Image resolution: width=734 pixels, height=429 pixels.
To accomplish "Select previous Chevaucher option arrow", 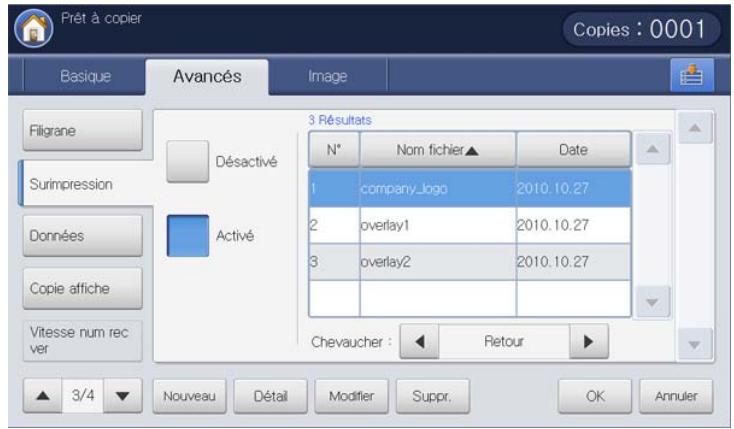I will [x=419, y=341].
